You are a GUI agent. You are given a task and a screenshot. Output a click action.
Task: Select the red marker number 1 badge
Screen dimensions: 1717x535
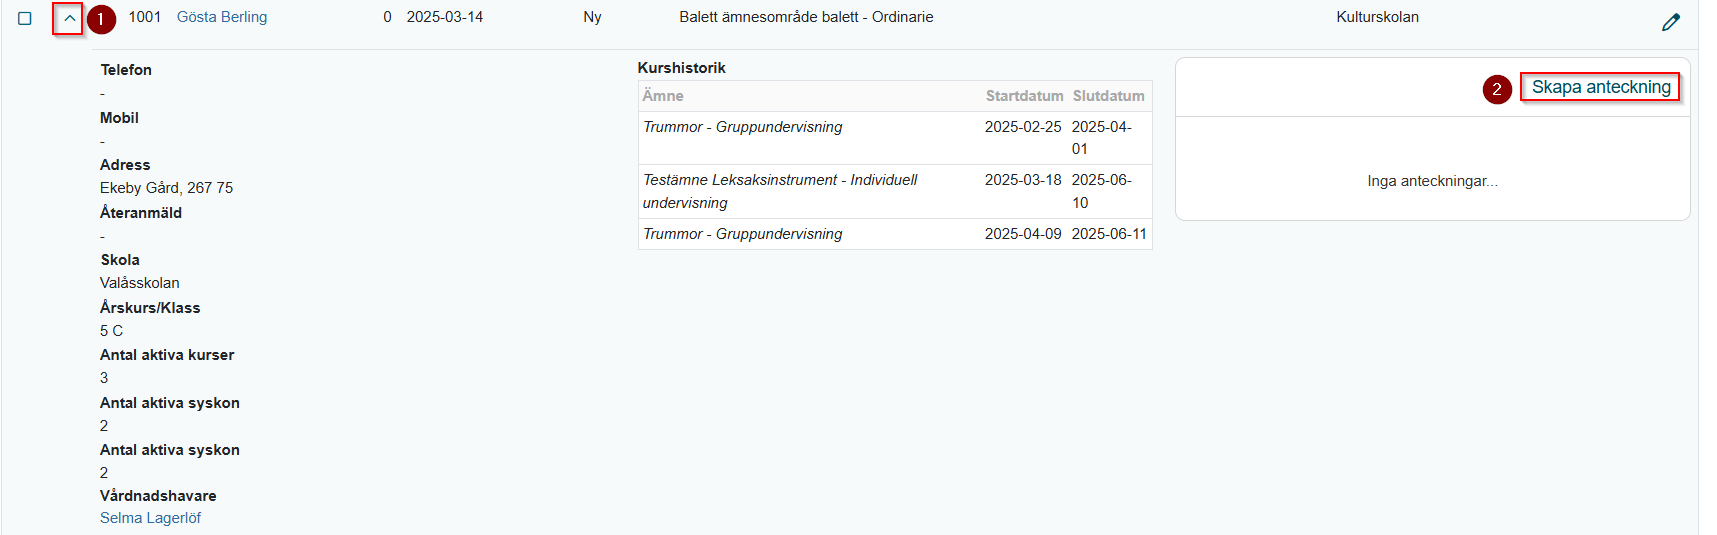coord(101,19)
